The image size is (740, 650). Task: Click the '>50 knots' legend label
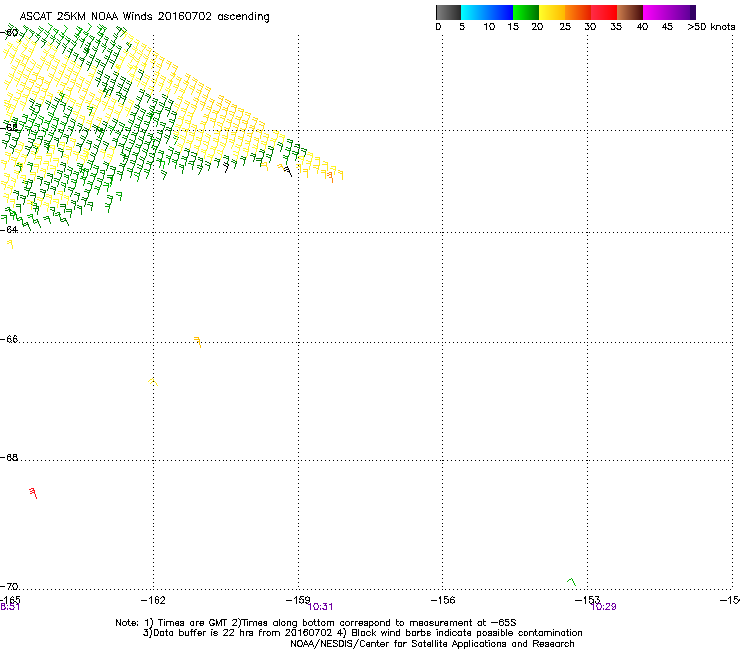click(x=711, y=27)
